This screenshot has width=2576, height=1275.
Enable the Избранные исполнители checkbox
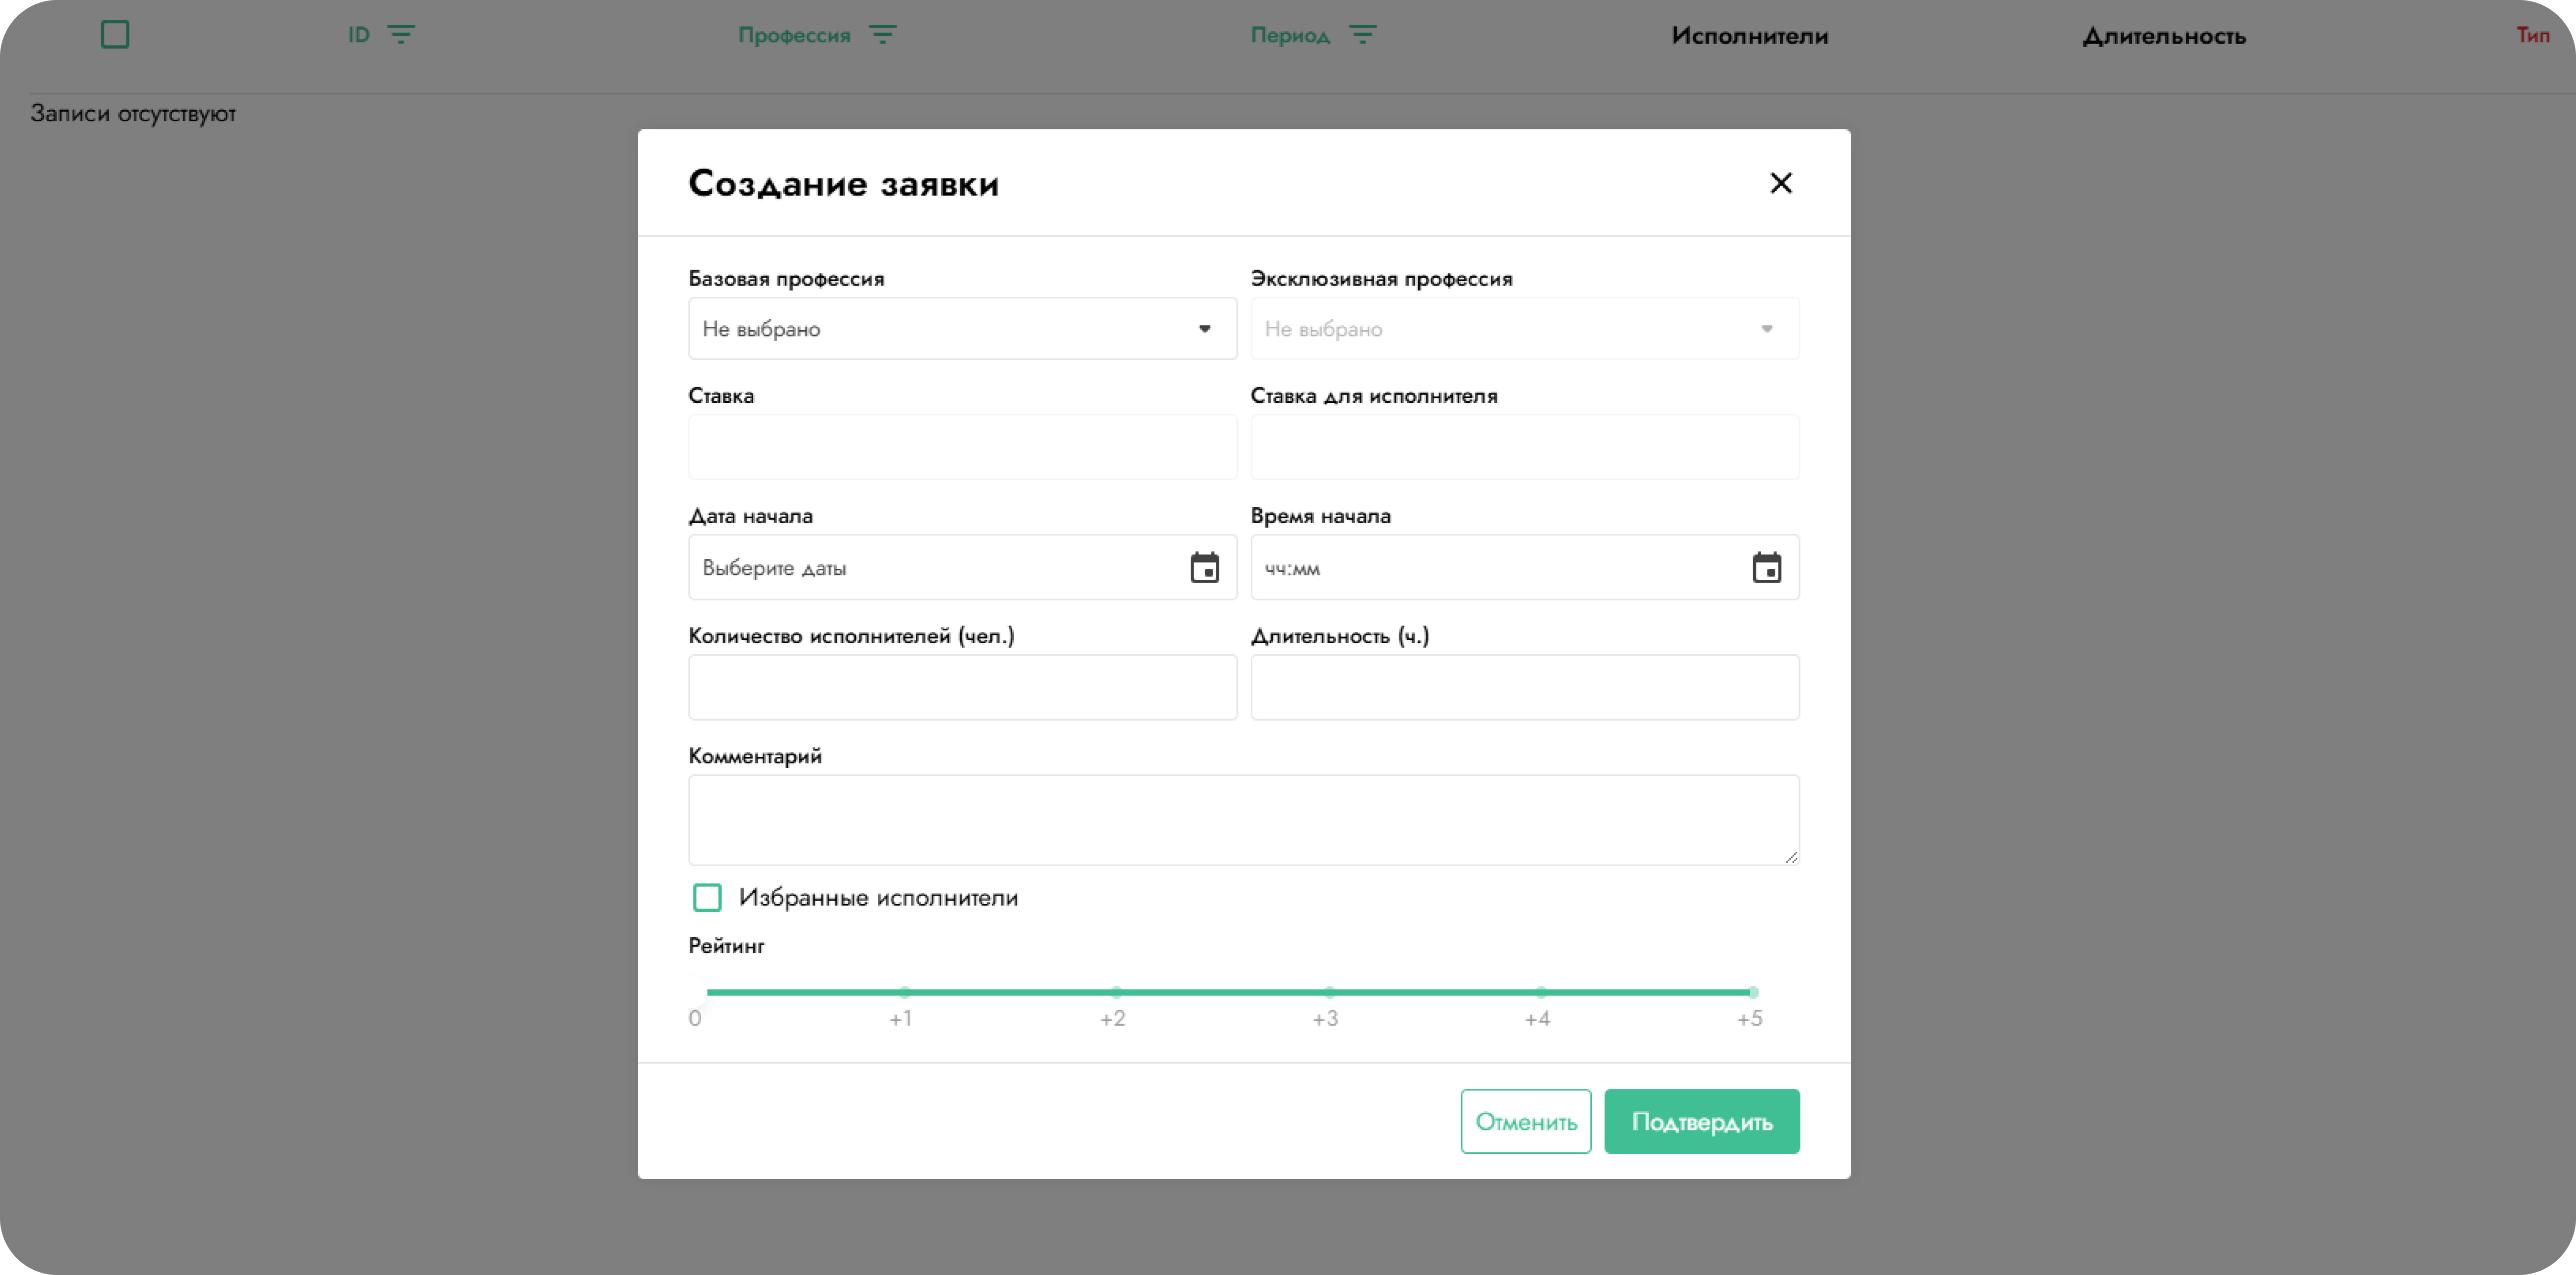[x=707, y=897]
